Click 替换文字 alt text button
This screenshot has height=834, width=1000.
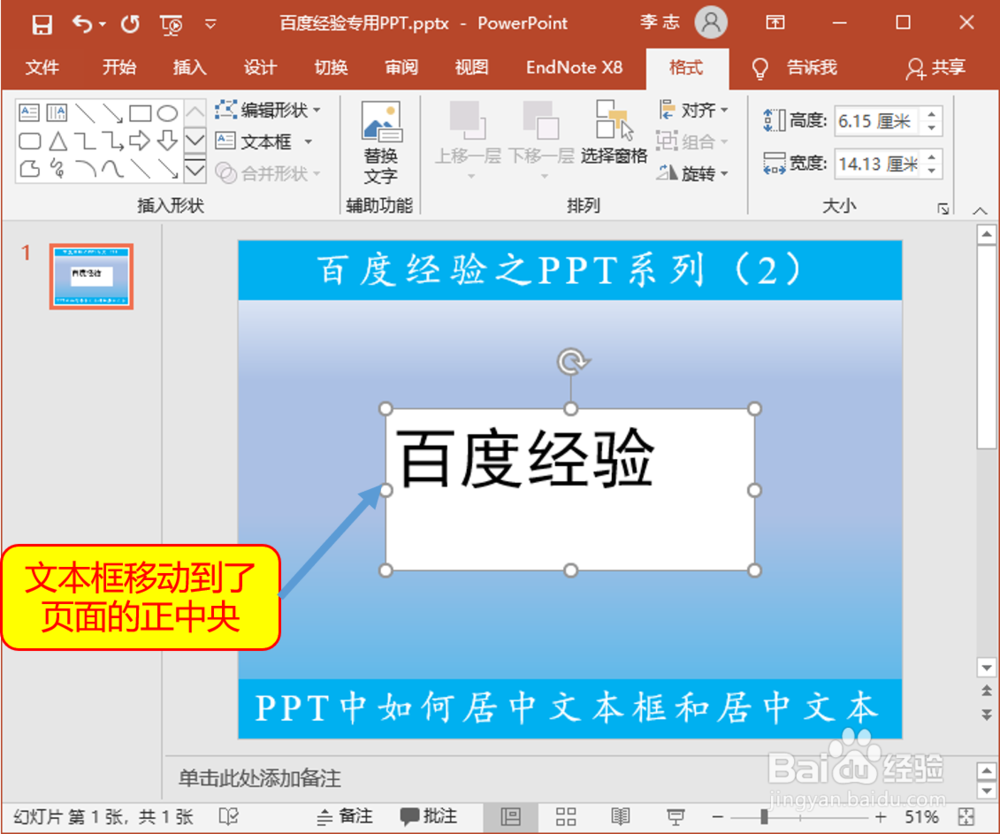(381, 143)
